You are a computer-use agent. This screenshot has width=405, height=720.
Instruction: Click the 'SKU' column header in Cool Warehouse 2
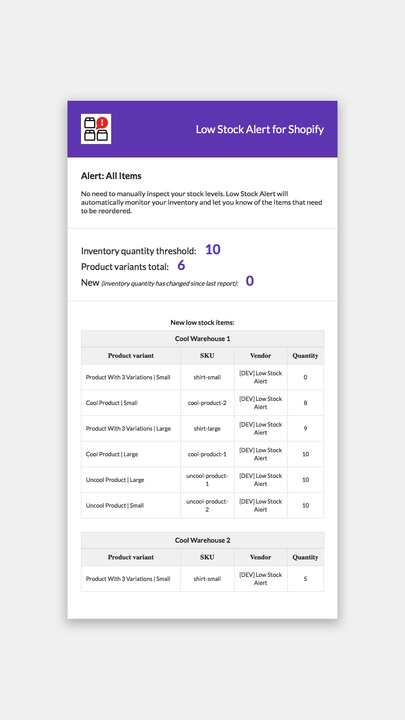click(x=207, y=557)
